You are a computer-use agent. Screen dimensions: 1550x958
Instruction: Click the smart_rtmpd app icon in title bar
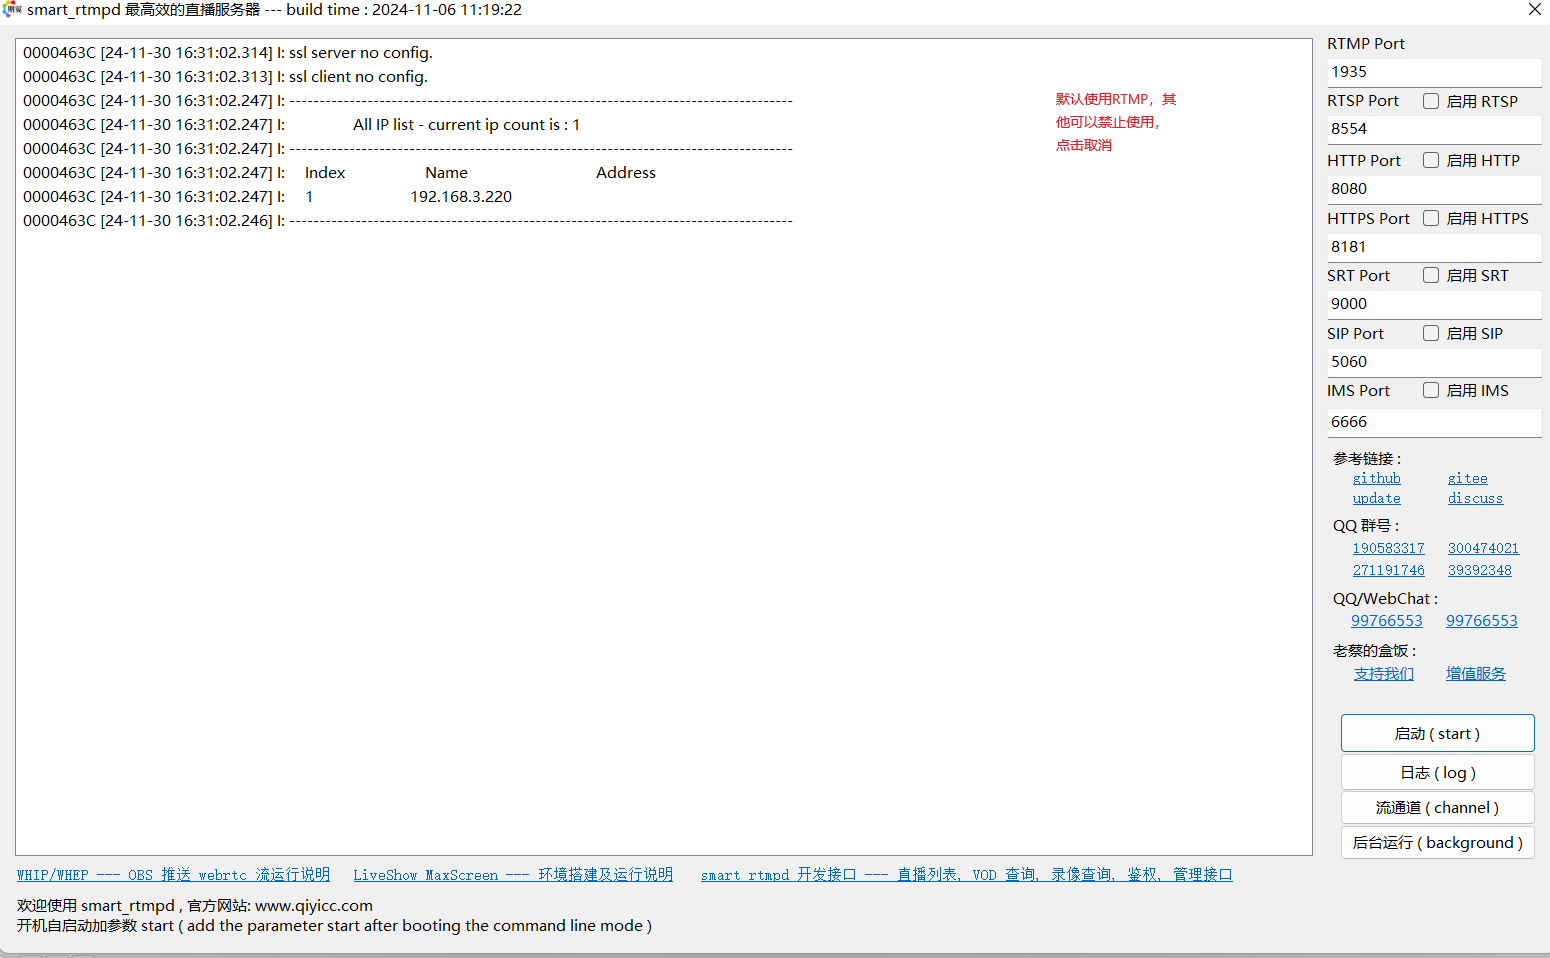coord(12,9)
